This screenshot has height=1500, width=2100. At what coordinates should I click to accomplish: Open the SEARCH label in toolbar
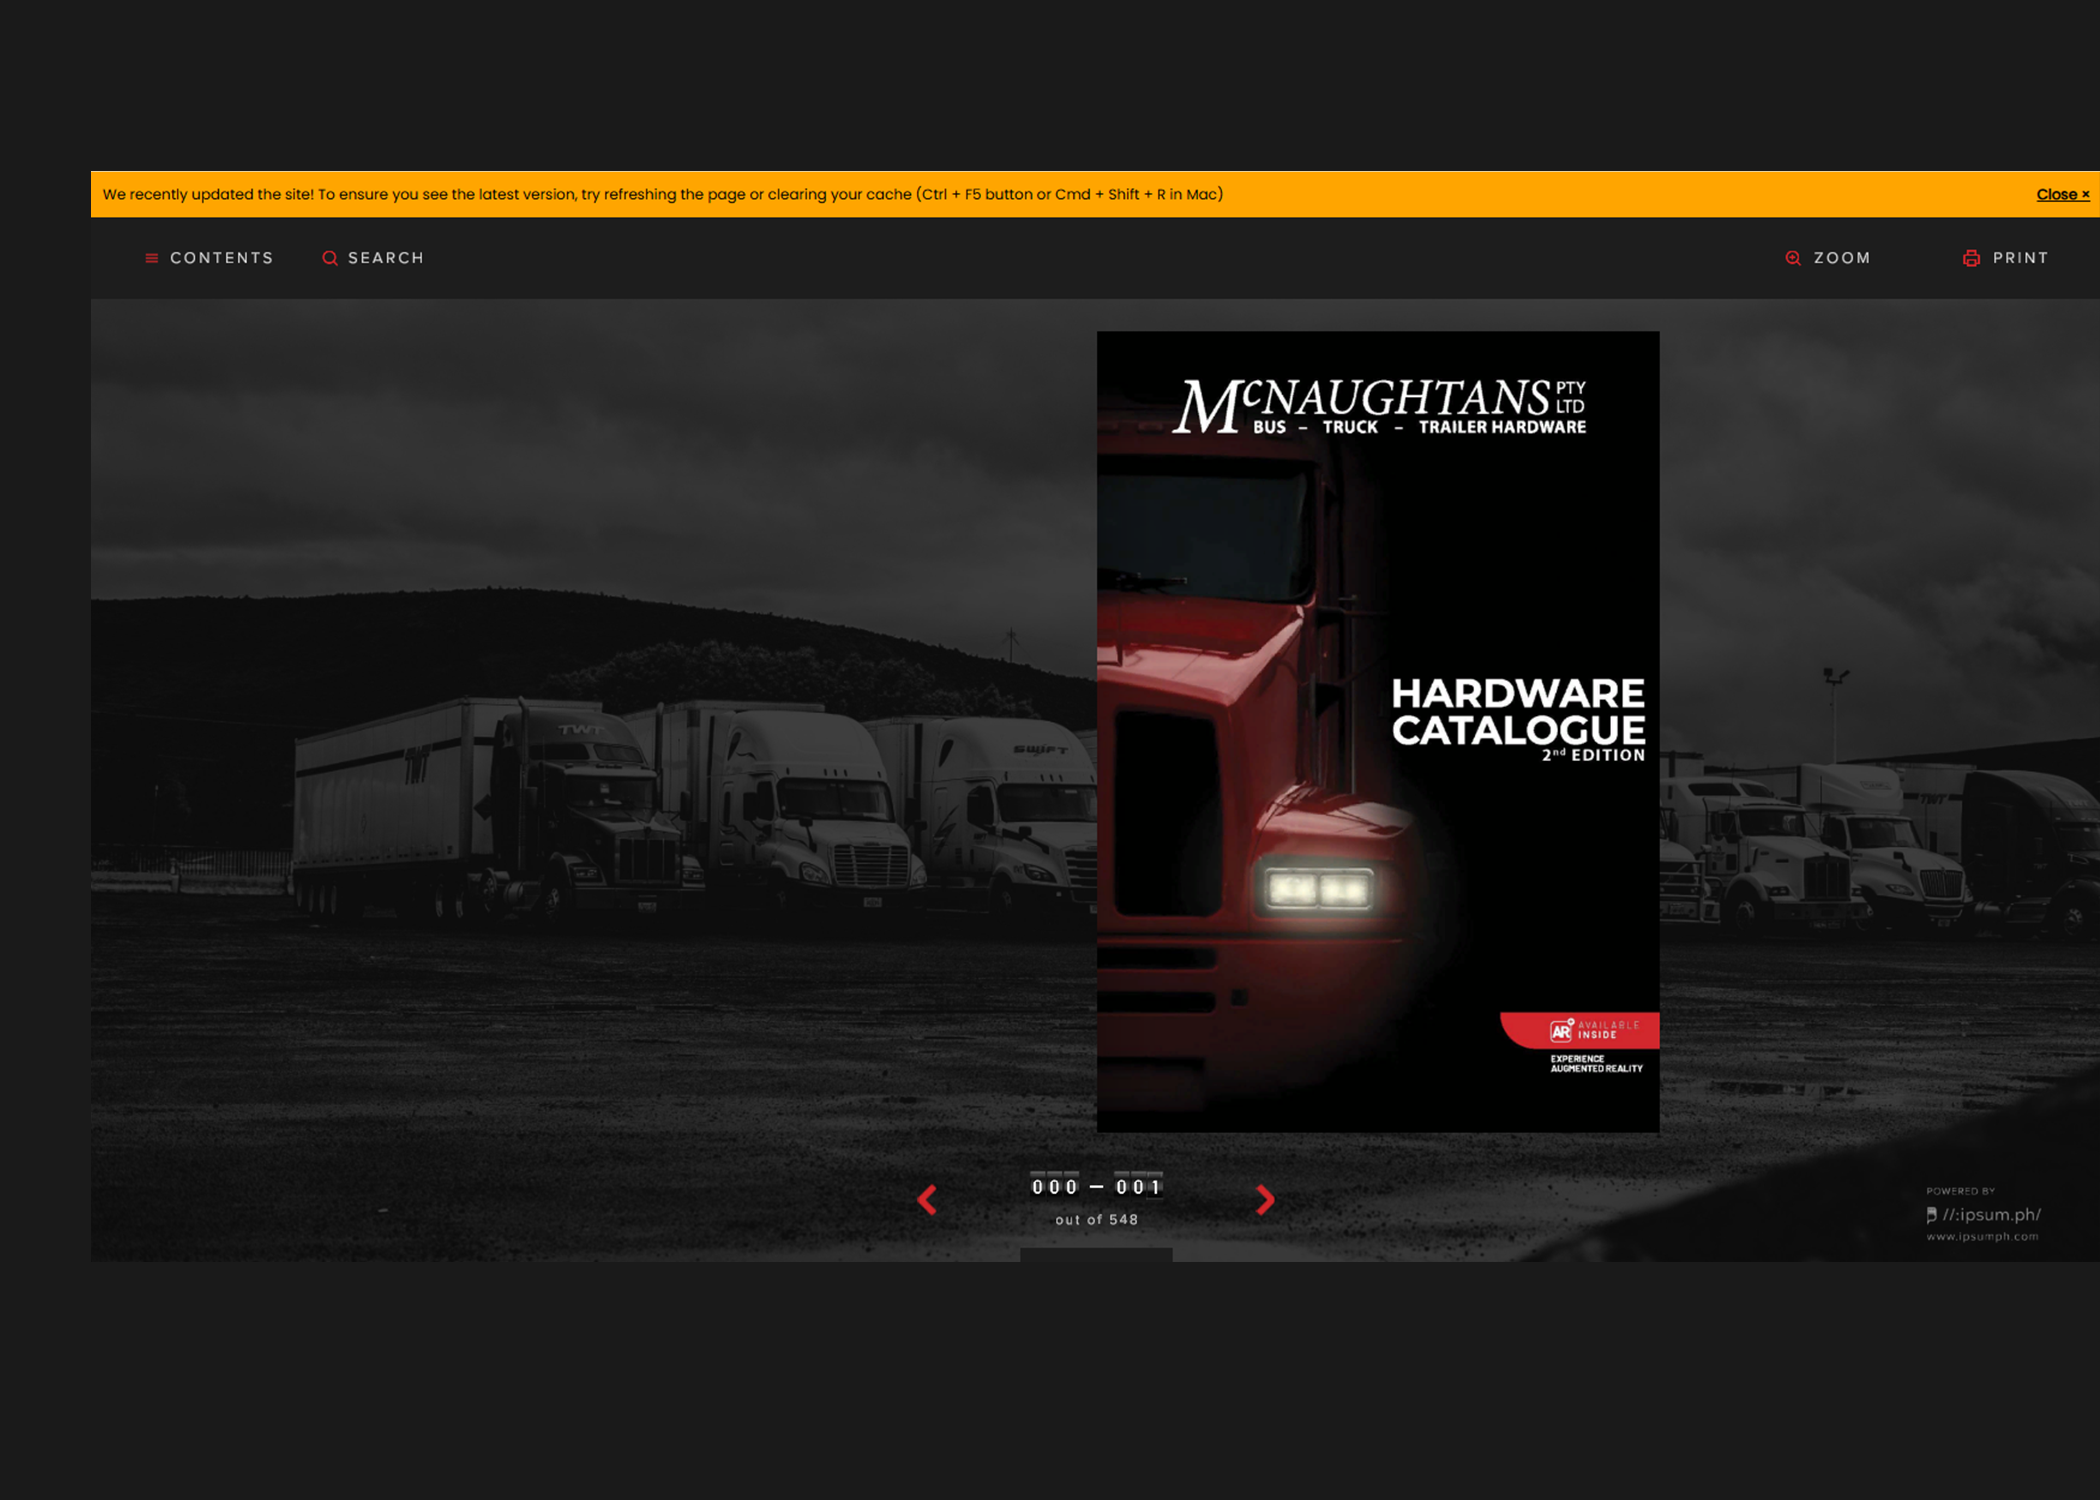(386, 258)
